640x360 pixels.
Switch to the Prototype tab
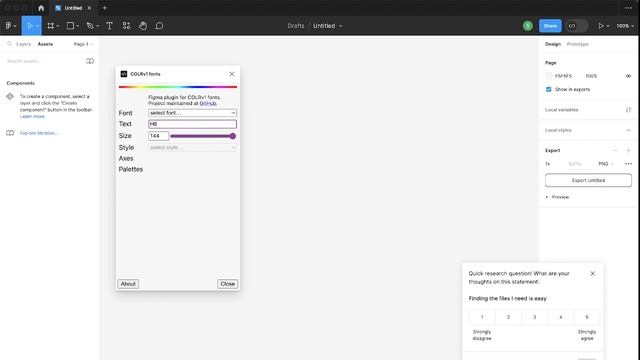click(x=578, y=44)
